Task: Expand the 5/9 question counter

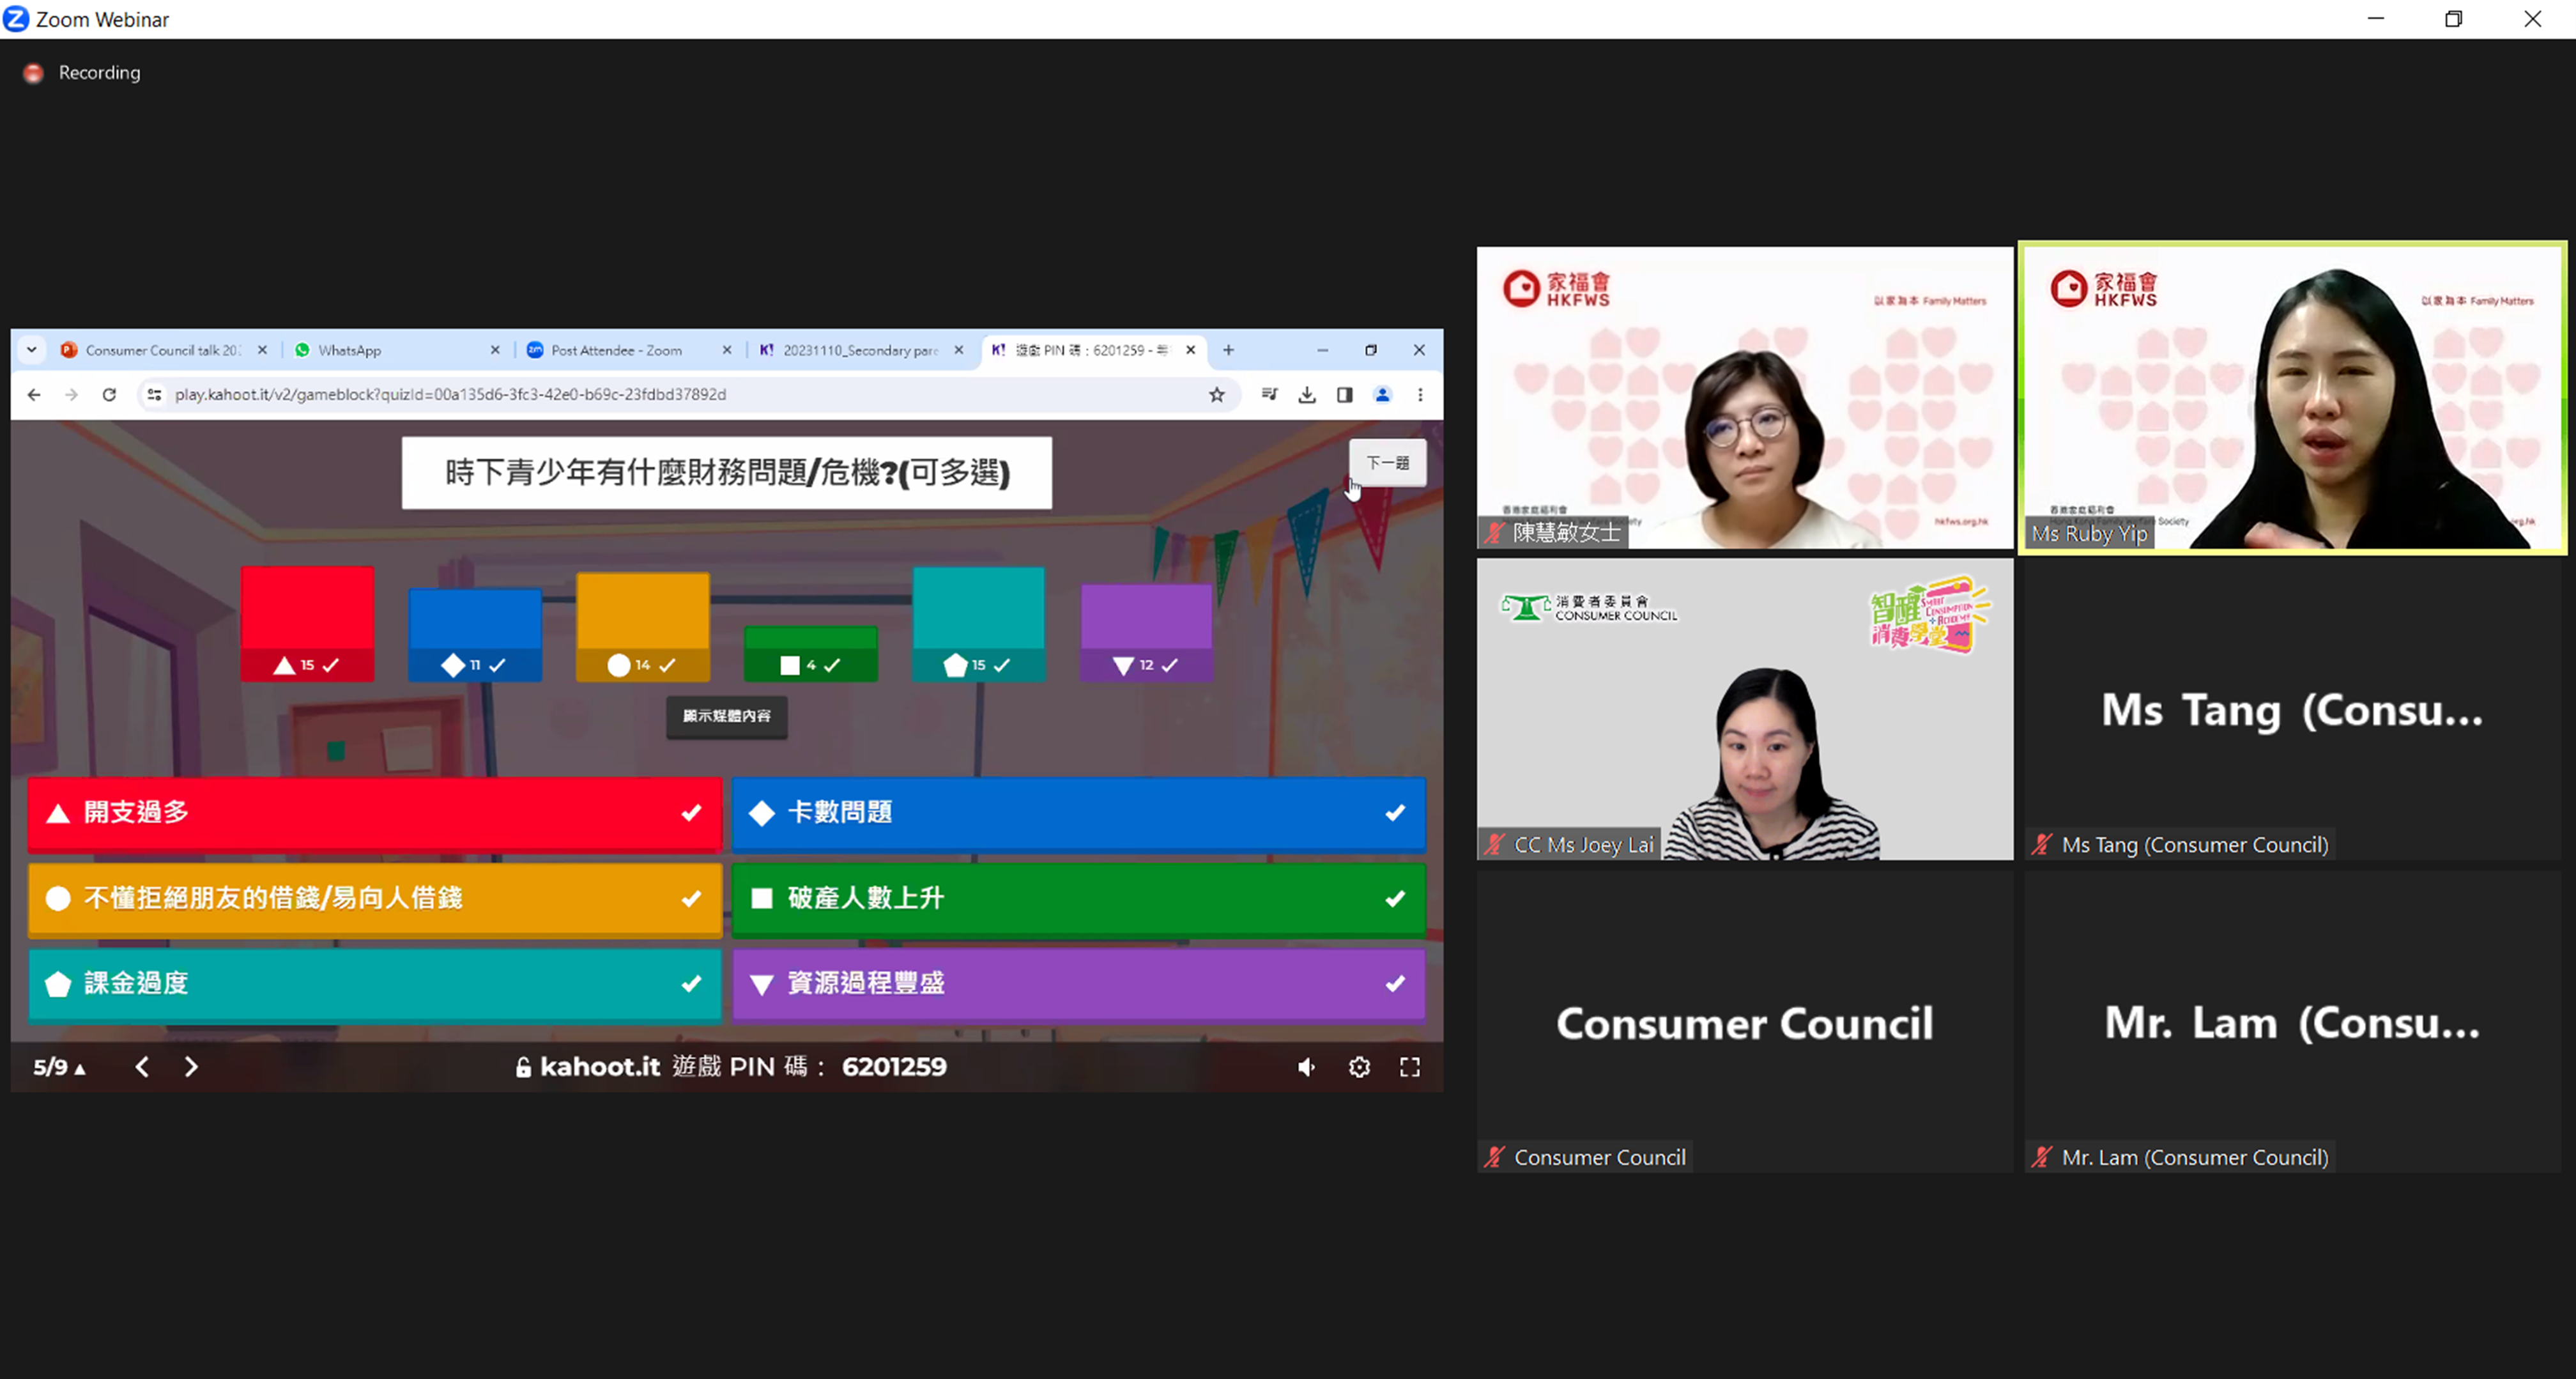Action: click(60, 1067)
